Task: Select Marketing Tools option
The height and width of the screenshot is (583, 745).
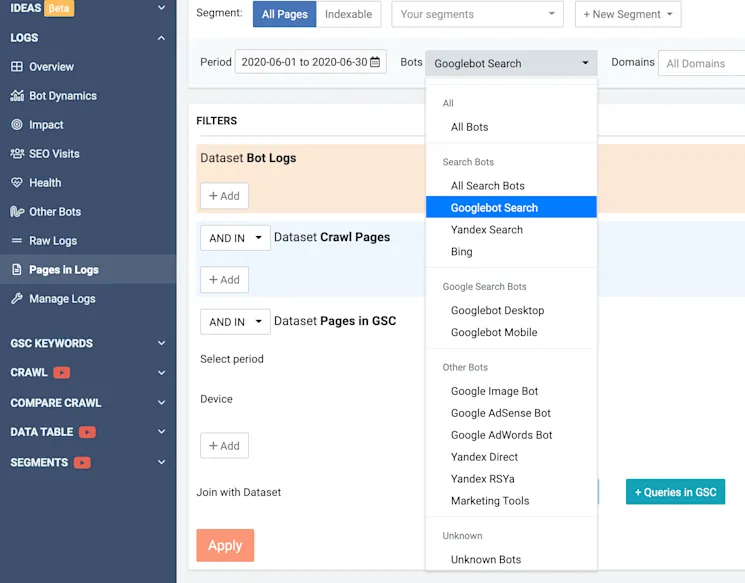Action: click(511, 500)
